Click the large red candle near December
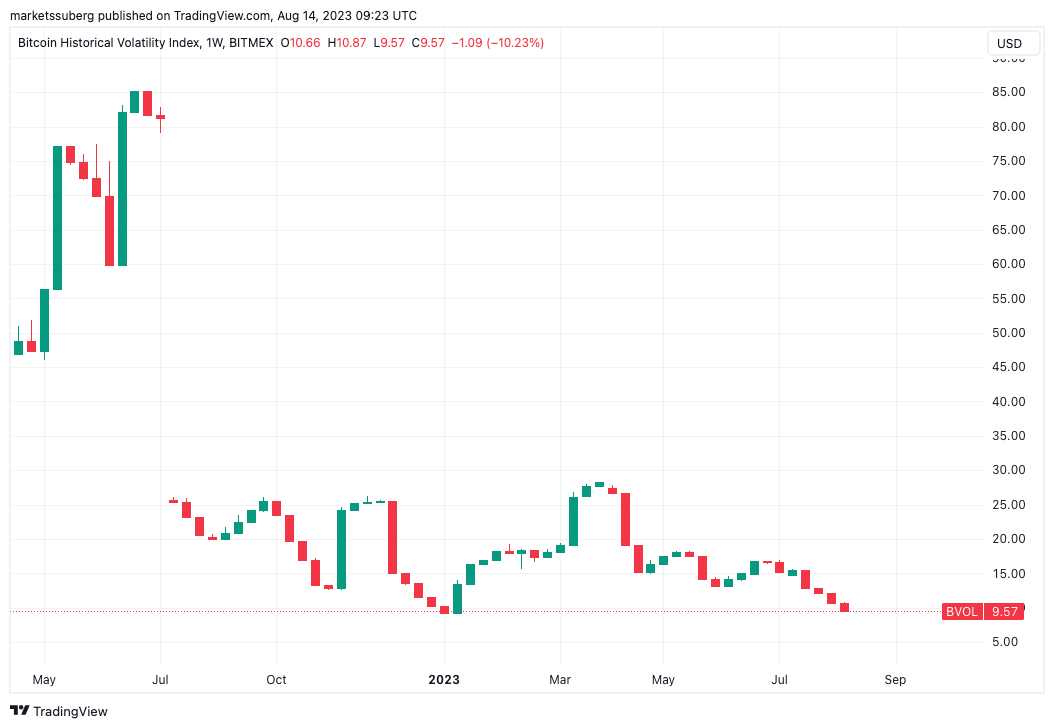This screenshot has height=728, width=1054. [x=393, y=537]
